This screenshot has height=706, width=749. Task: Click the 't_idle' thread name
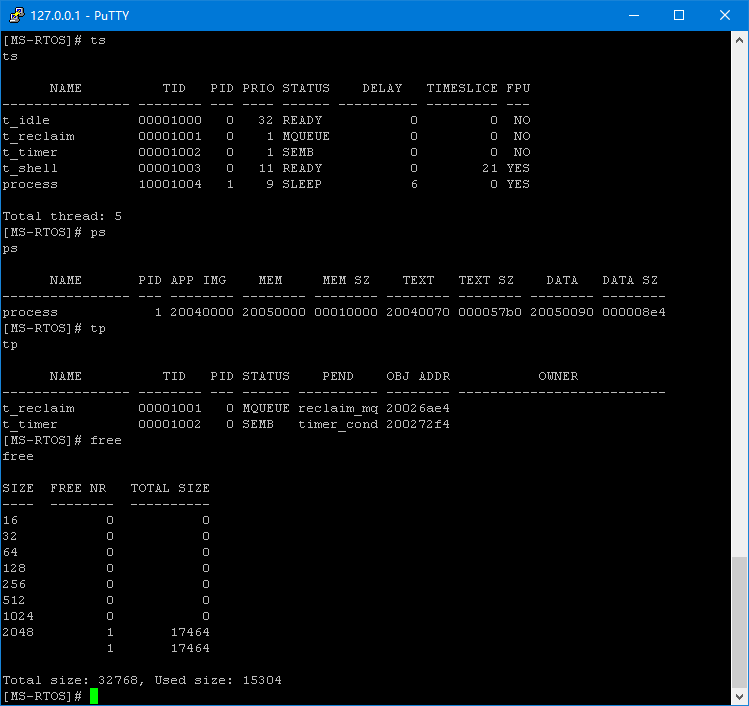(x=26, y=120)
